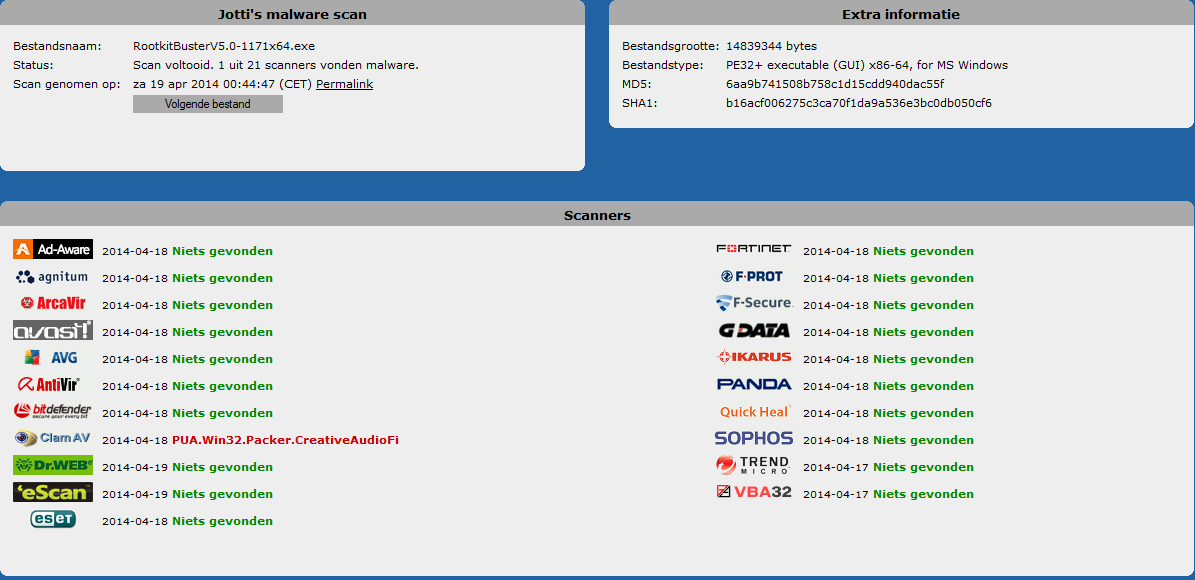Click Niets gevonden result for ESET
Screen dimensions: 1195x580
point(223,521)
